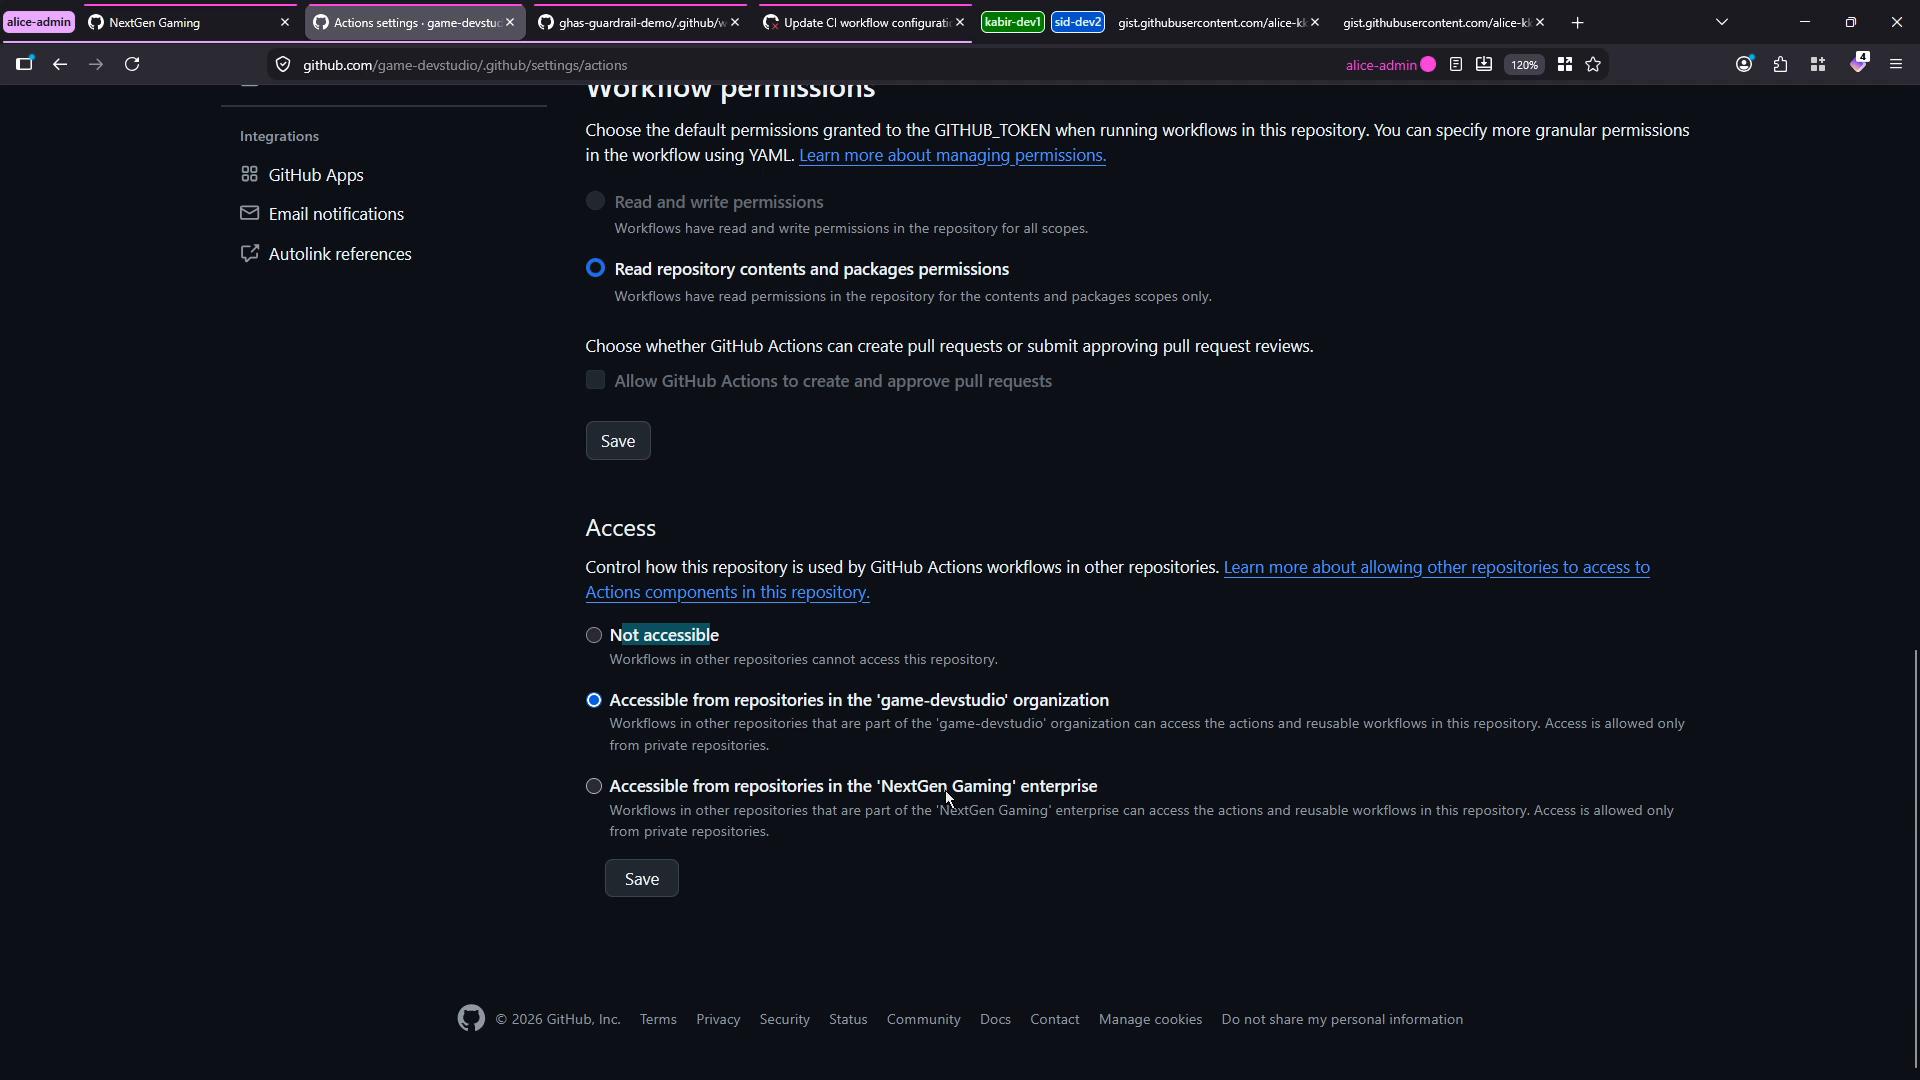
Task: Open the Docs footer link
Action: (995, 1019)
